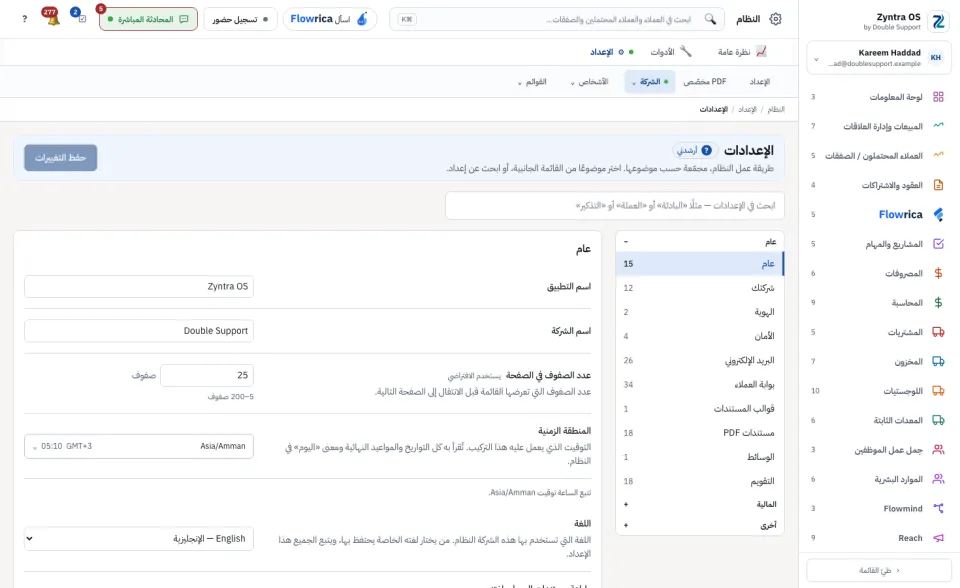Click the Zyntra OS logo

pyautogui.click(x=938, y=21)
